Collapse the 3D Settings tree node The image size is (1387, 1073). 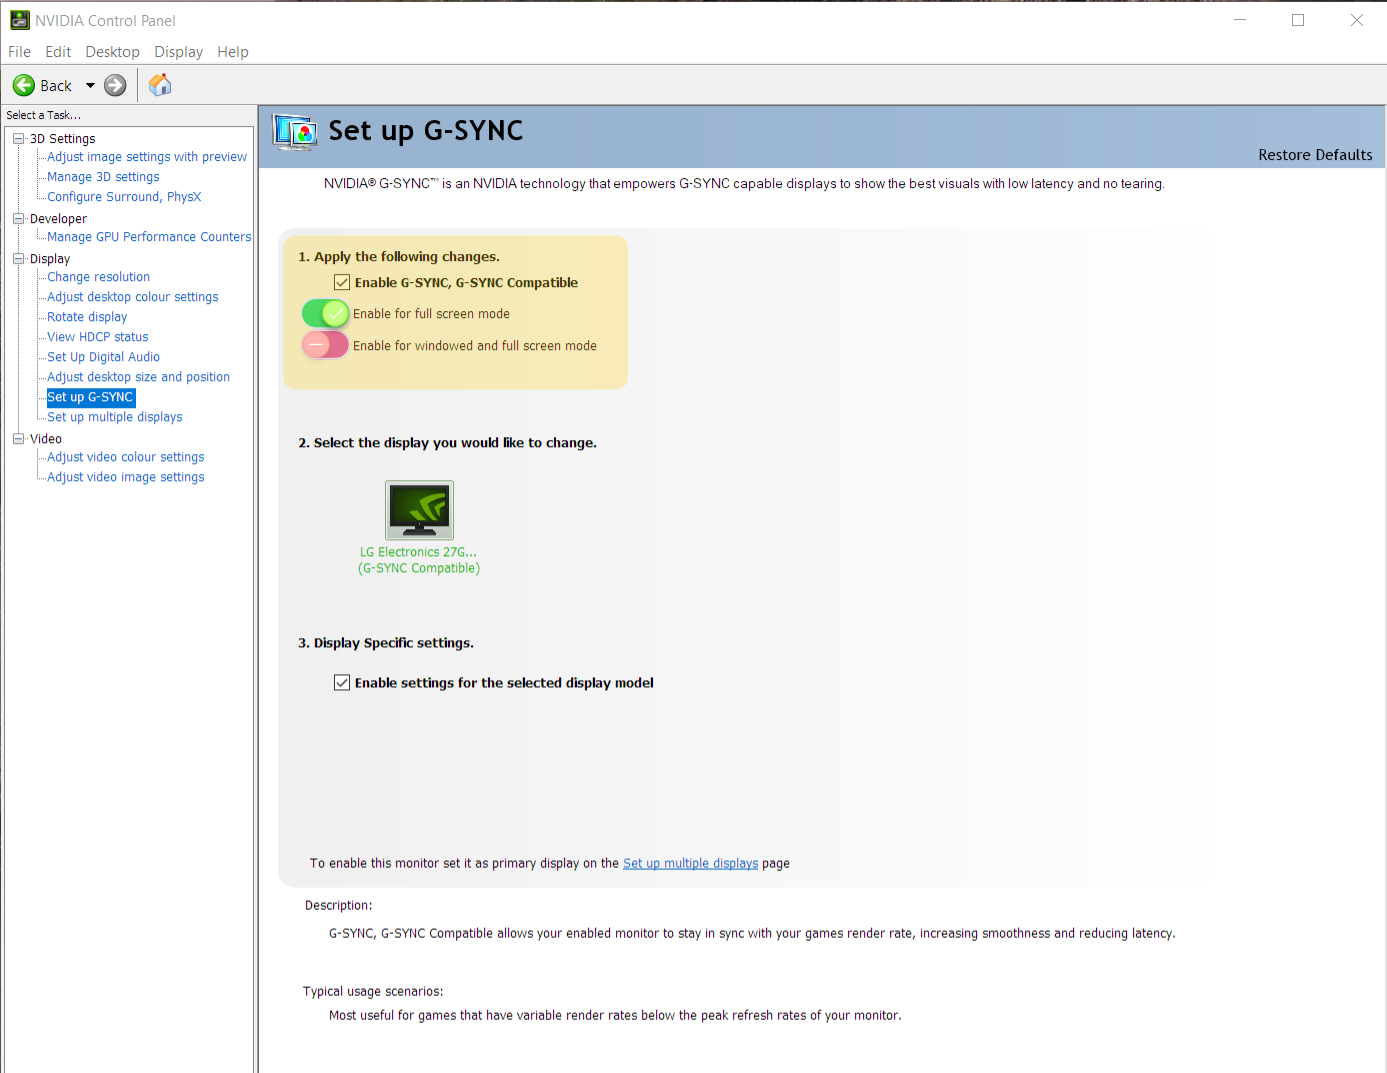tap(18, 139)
